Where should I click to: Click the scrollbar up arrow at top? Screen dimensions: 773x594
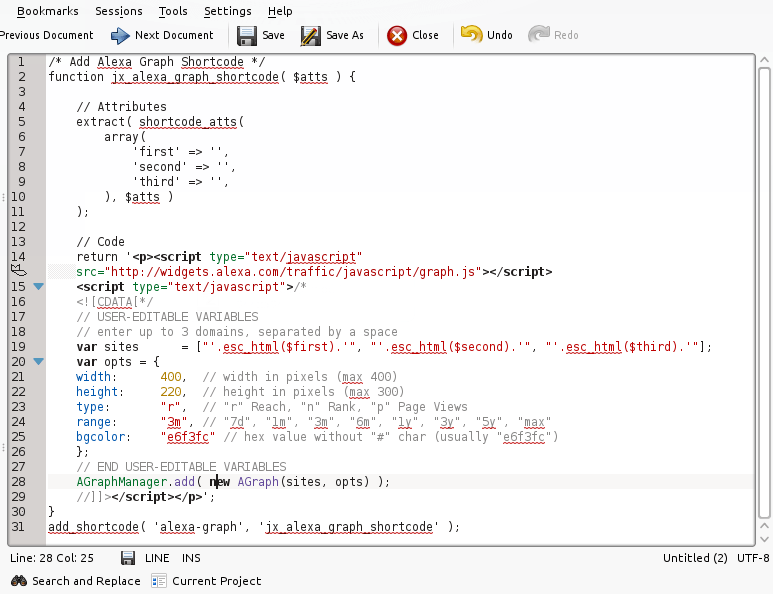[764, 60]
